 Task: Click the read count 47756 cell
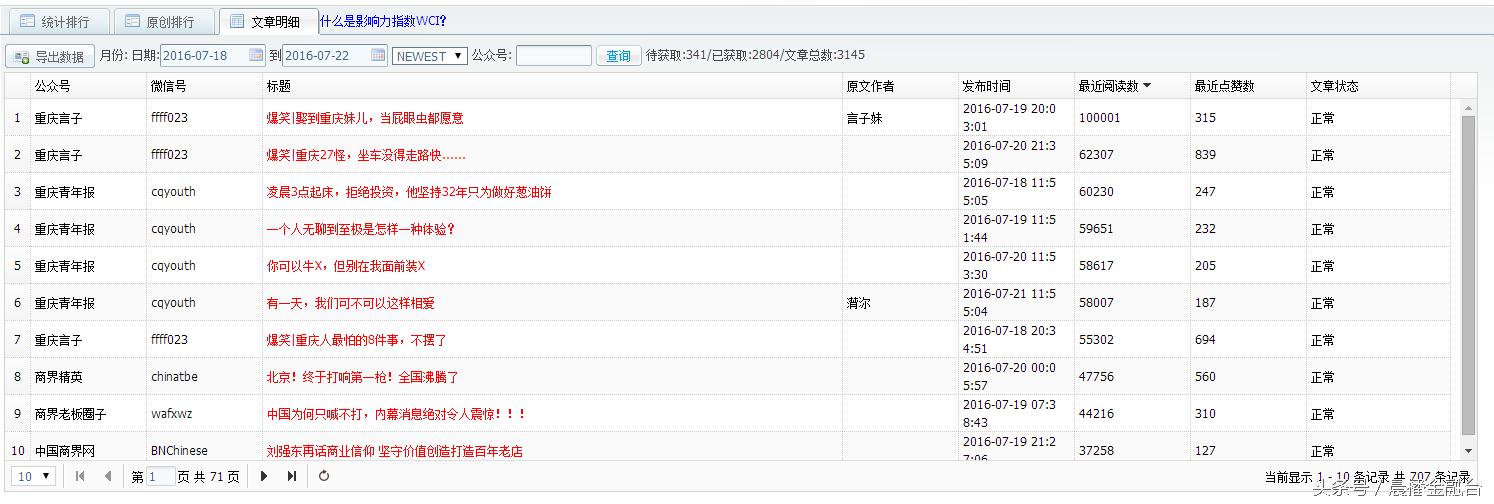(1132, 377)
